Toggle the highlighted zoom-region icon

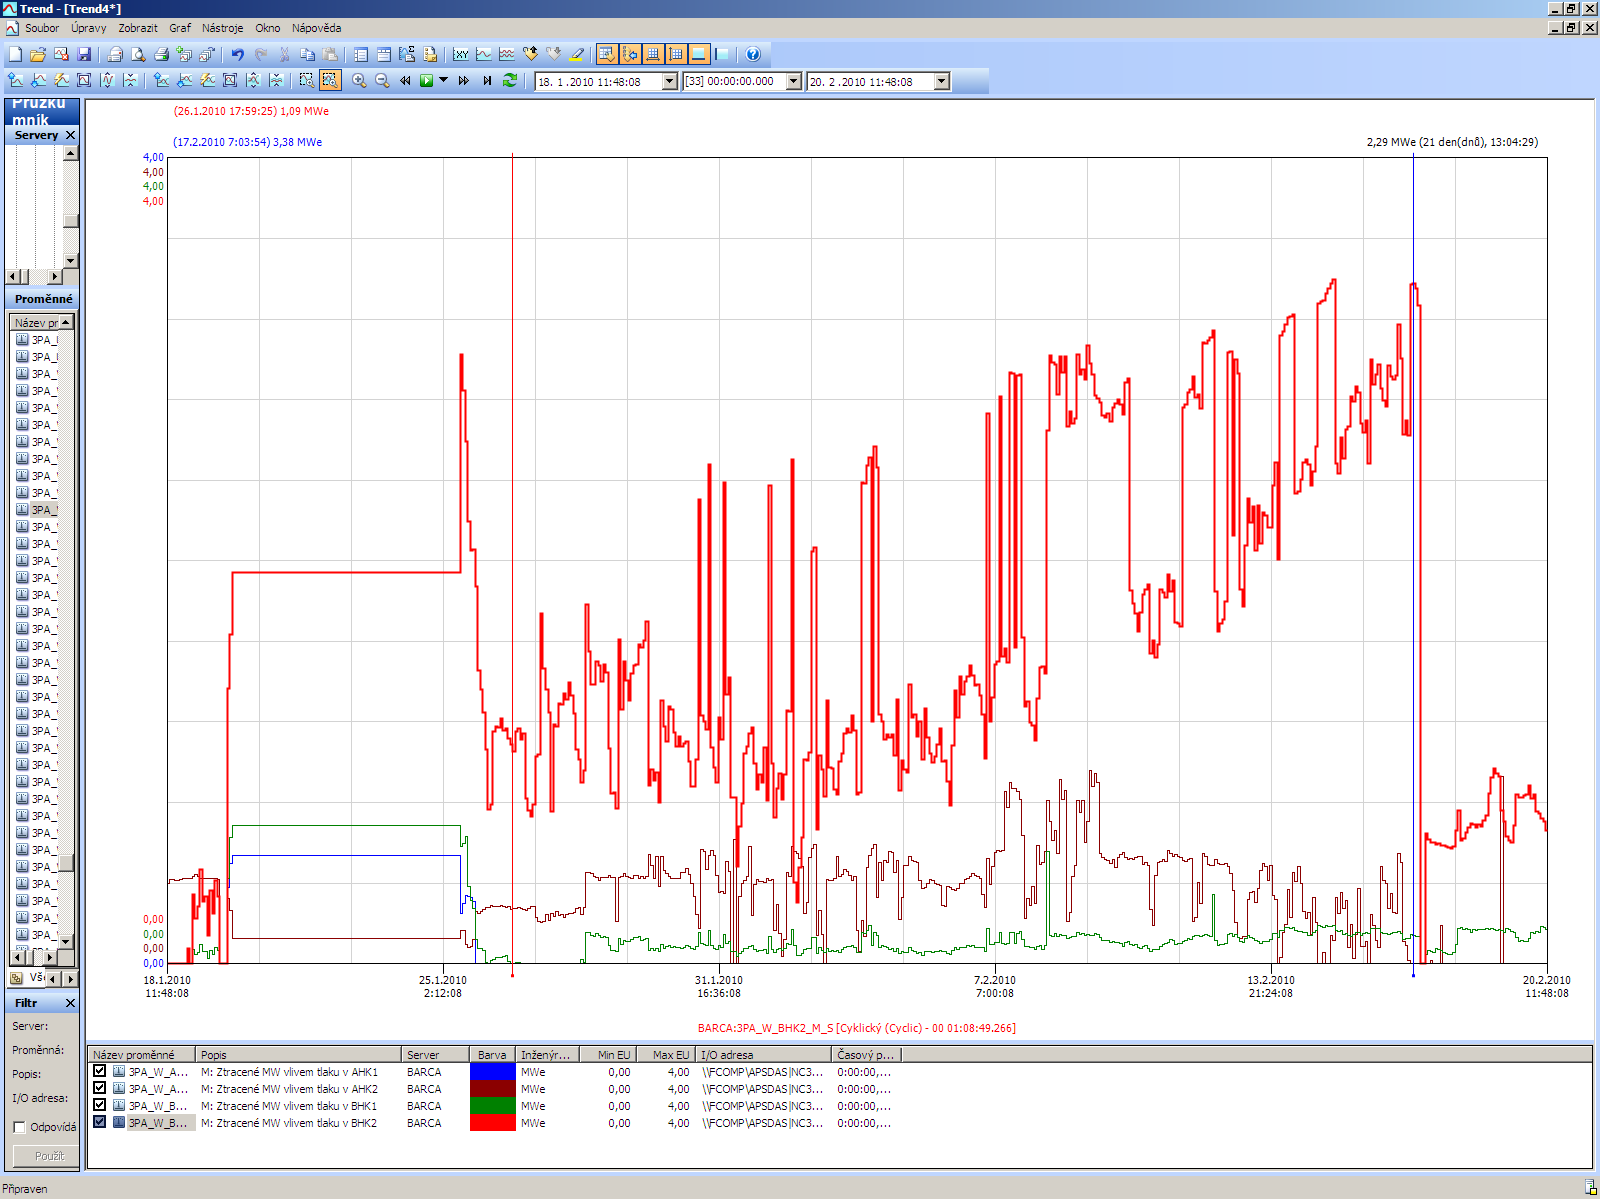pos(330,81)
